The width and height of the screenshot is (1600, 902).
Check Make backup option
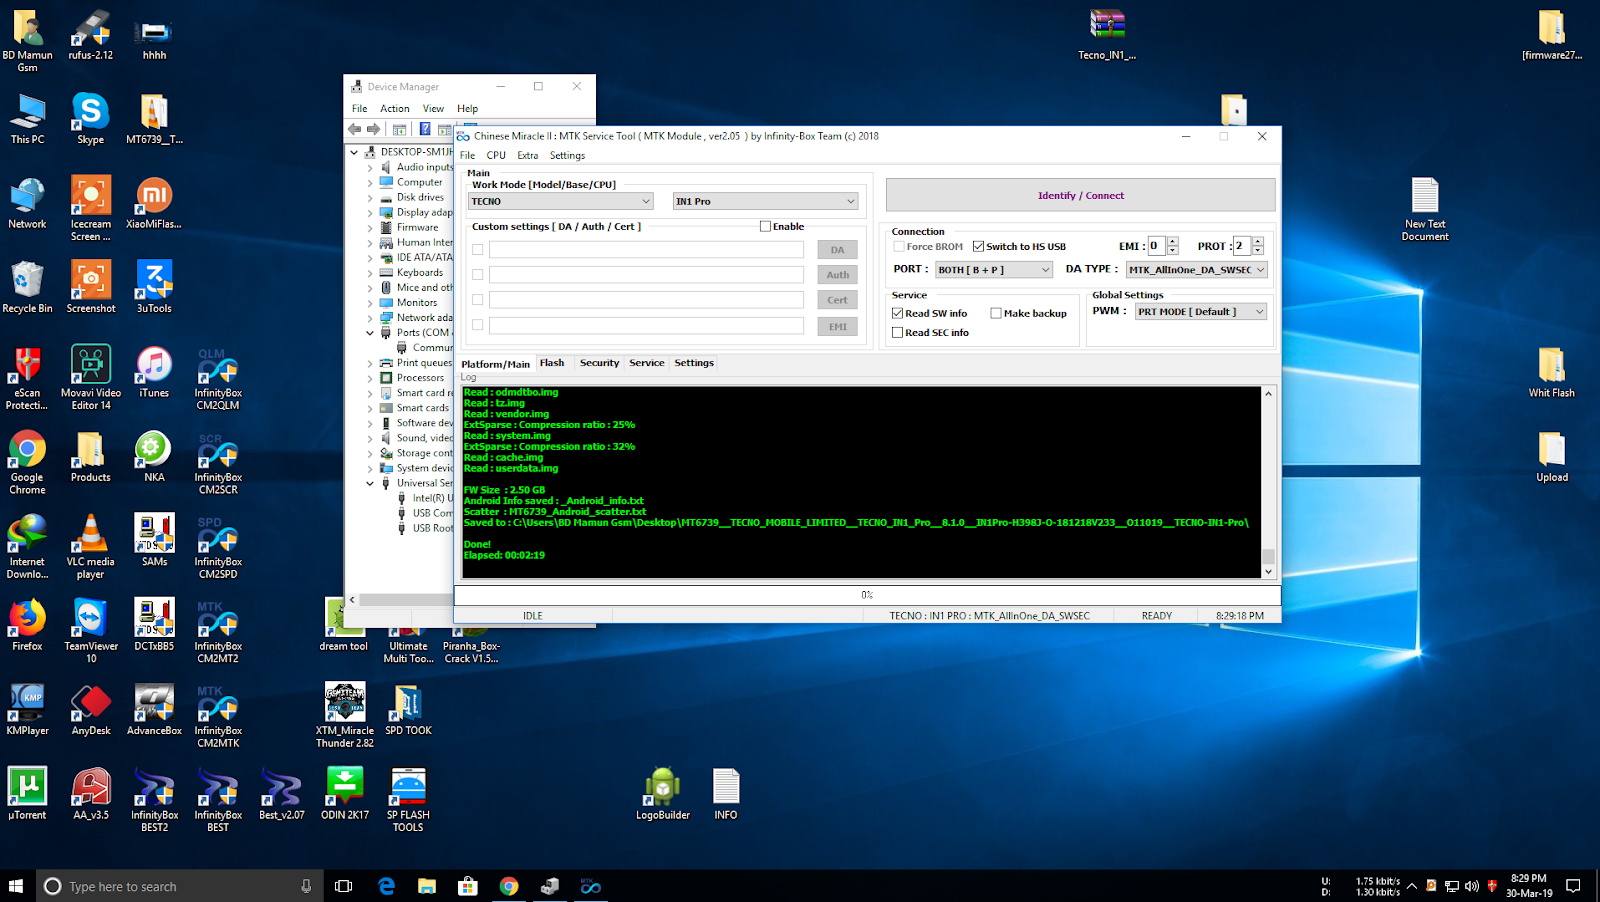[x=996, y=313]
